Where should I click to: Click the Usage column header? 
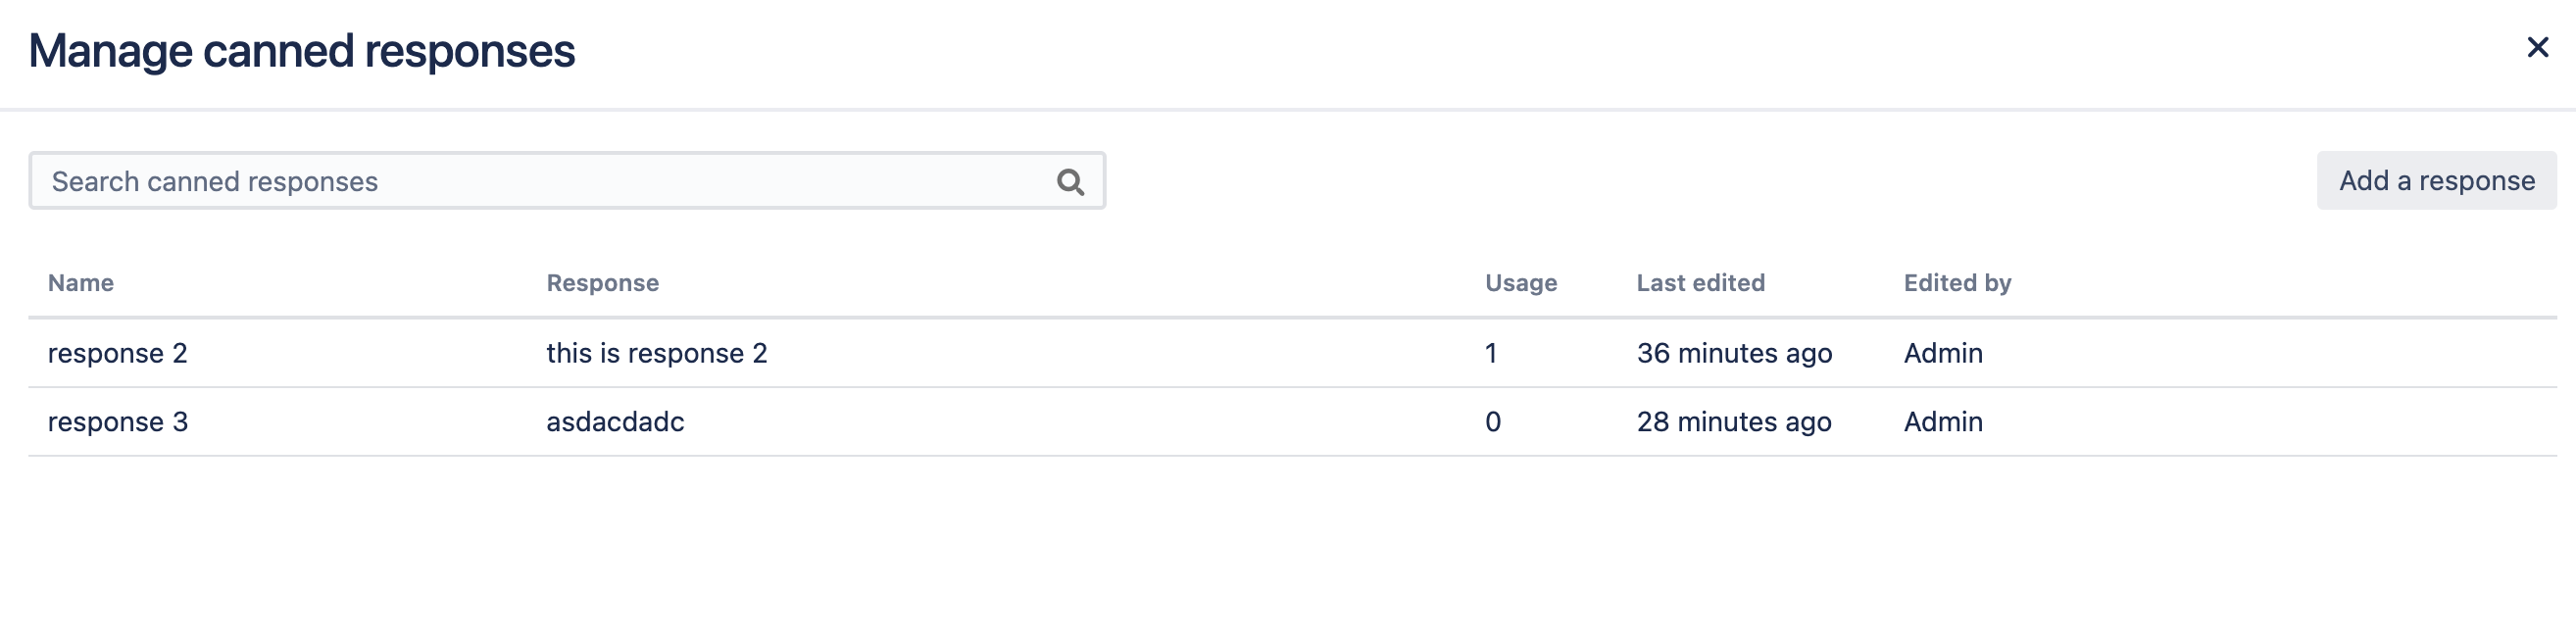coord(1520,283)
